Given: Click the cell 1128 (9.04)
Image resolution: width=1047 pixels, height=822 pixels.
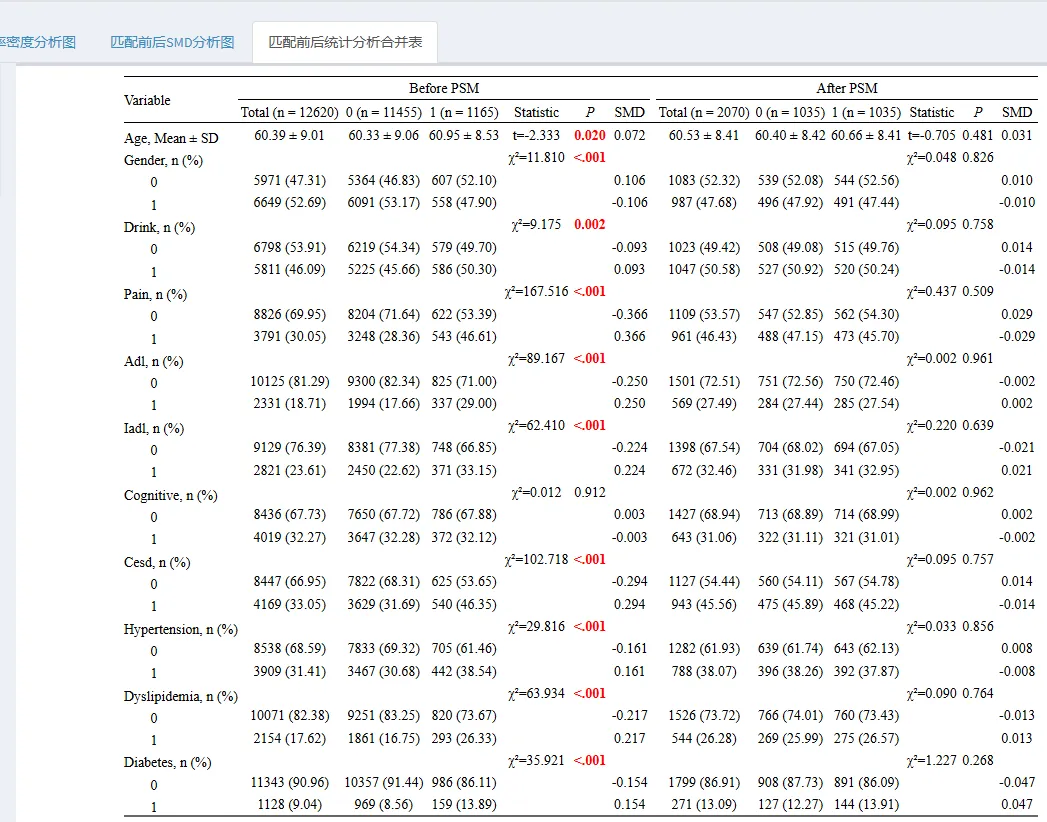Looking at the screenshot, I should pos(289,805).
